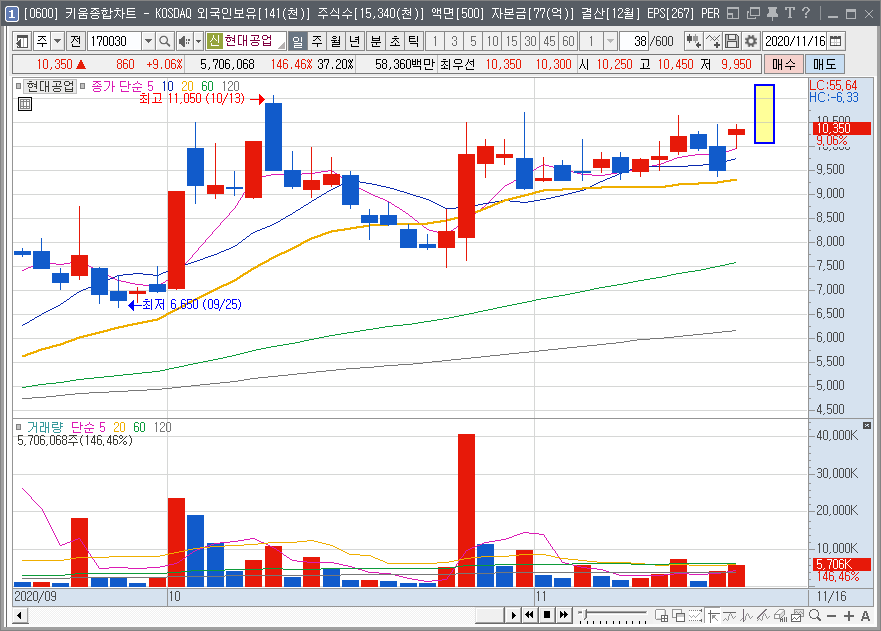Click the data grid icon under 현대공업 label
This screenshot has width=881, height=631.
click(25, 104)
